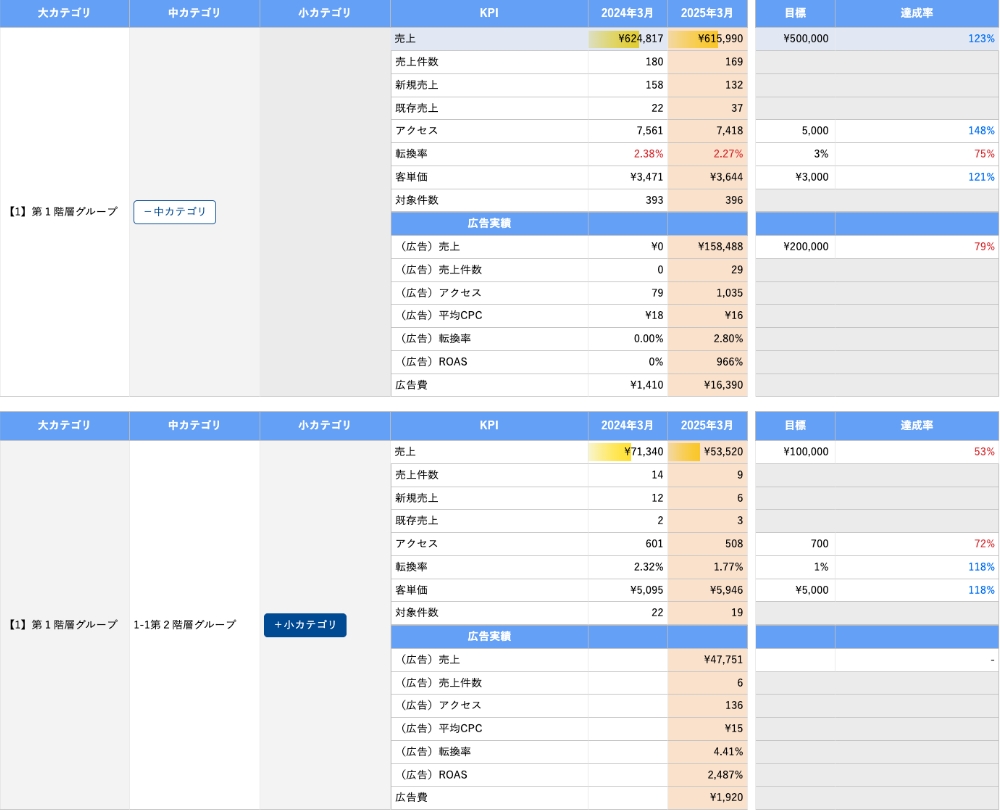1000x810 pixels.
Task: Click the ¥71,340 sales data bar cell
Action: tap(628, 452)
